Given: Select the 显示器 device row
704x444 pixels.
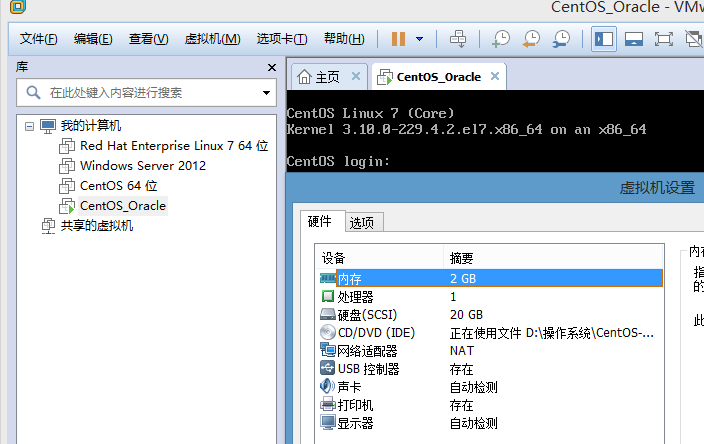Looking at the screenshot, I should pos(490,423).
